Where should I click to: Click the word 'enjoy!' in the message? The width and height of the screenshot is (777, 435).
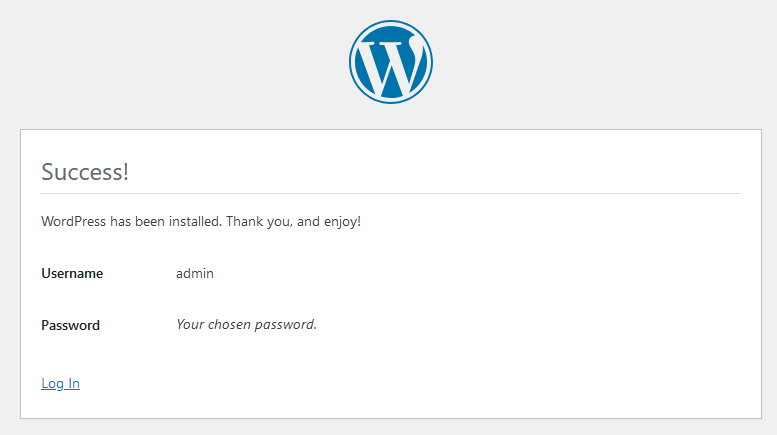[341, 221]
